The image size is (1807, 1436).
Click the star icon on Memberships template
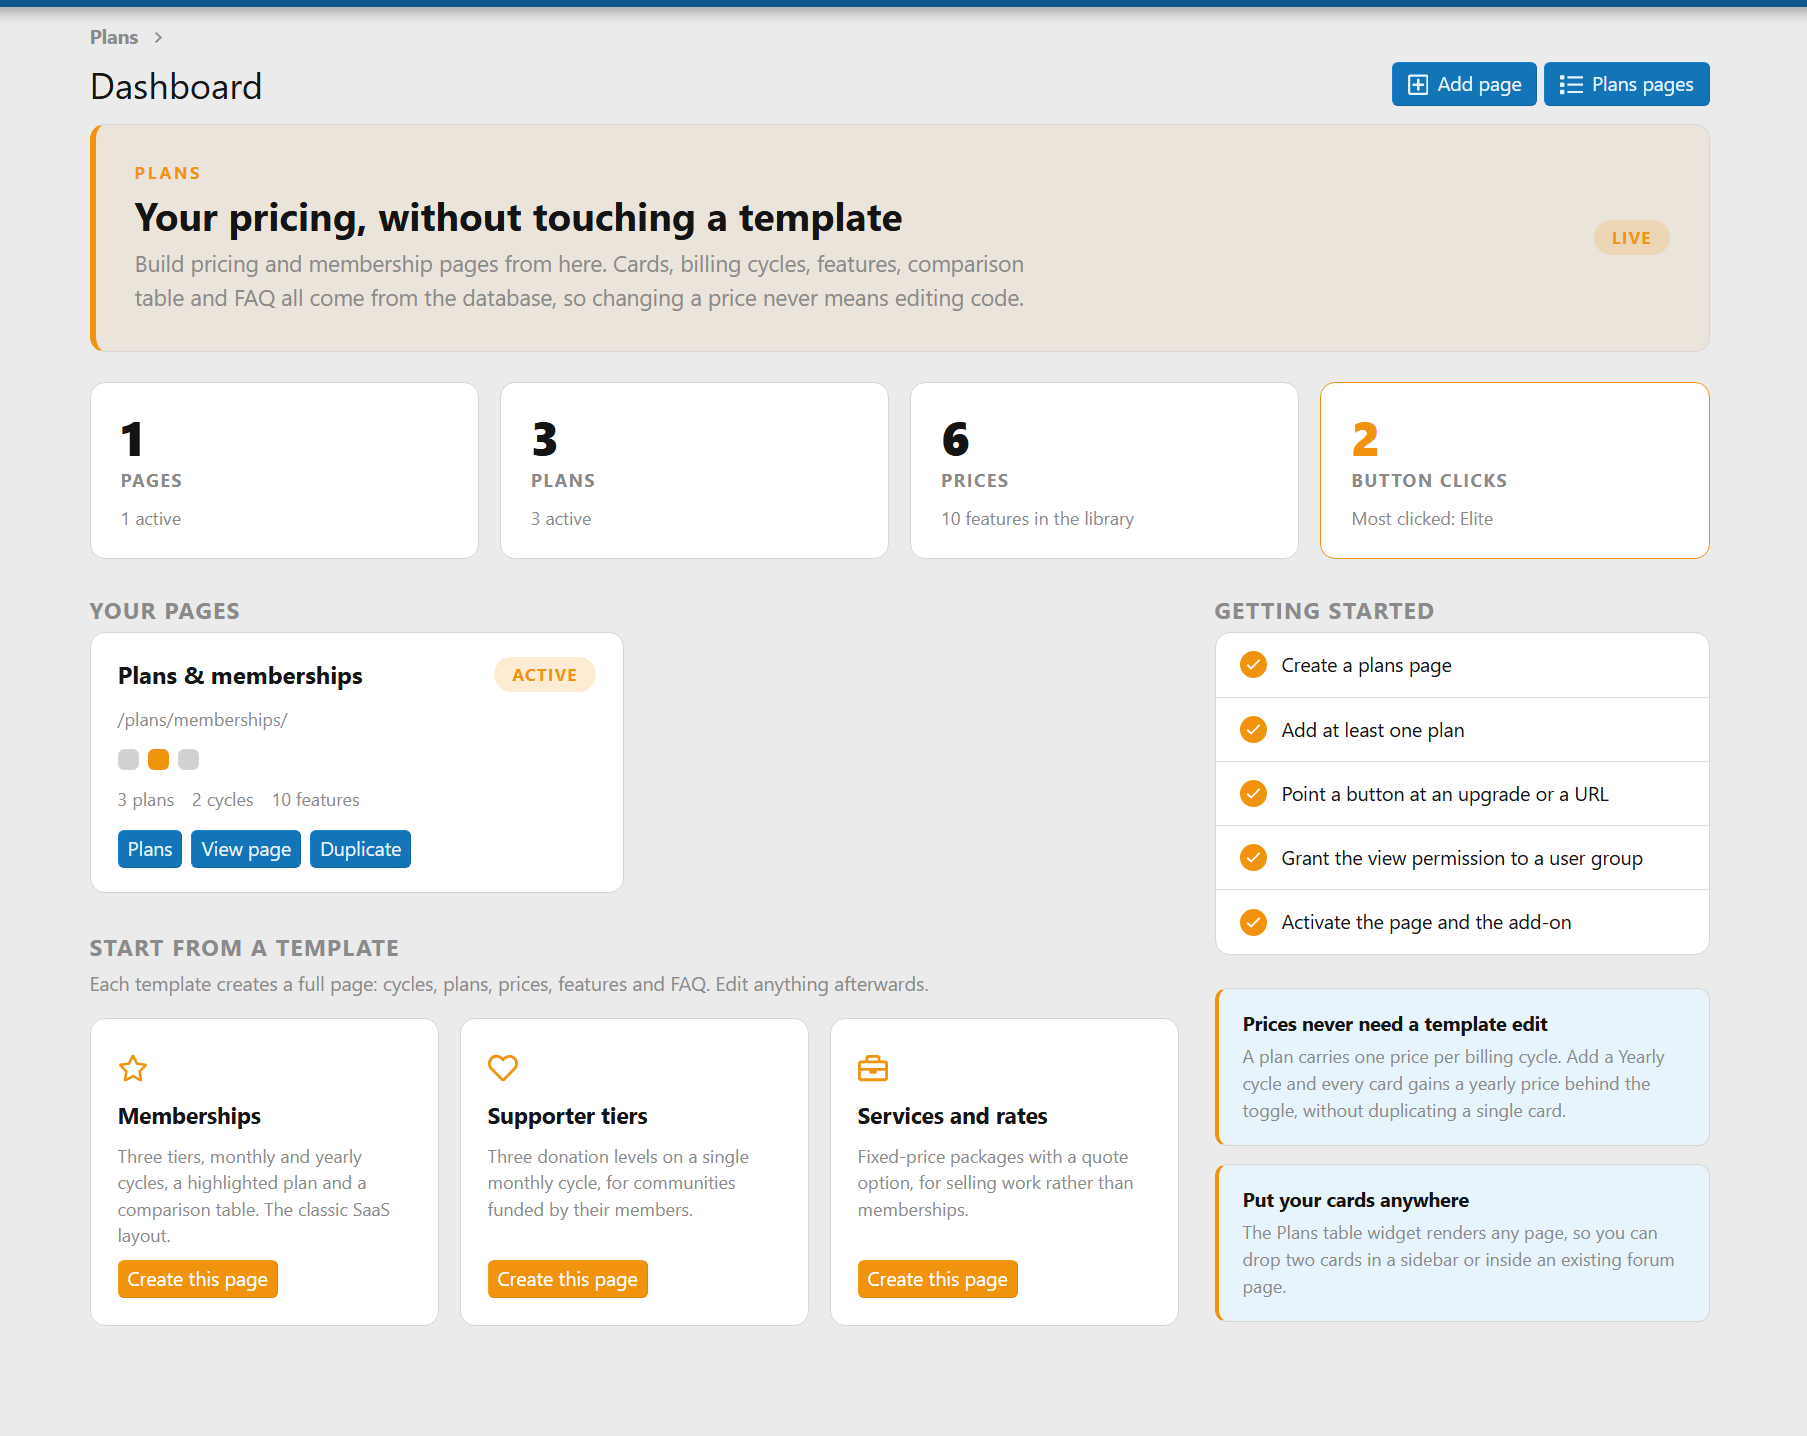click(x=133, y=1069)
